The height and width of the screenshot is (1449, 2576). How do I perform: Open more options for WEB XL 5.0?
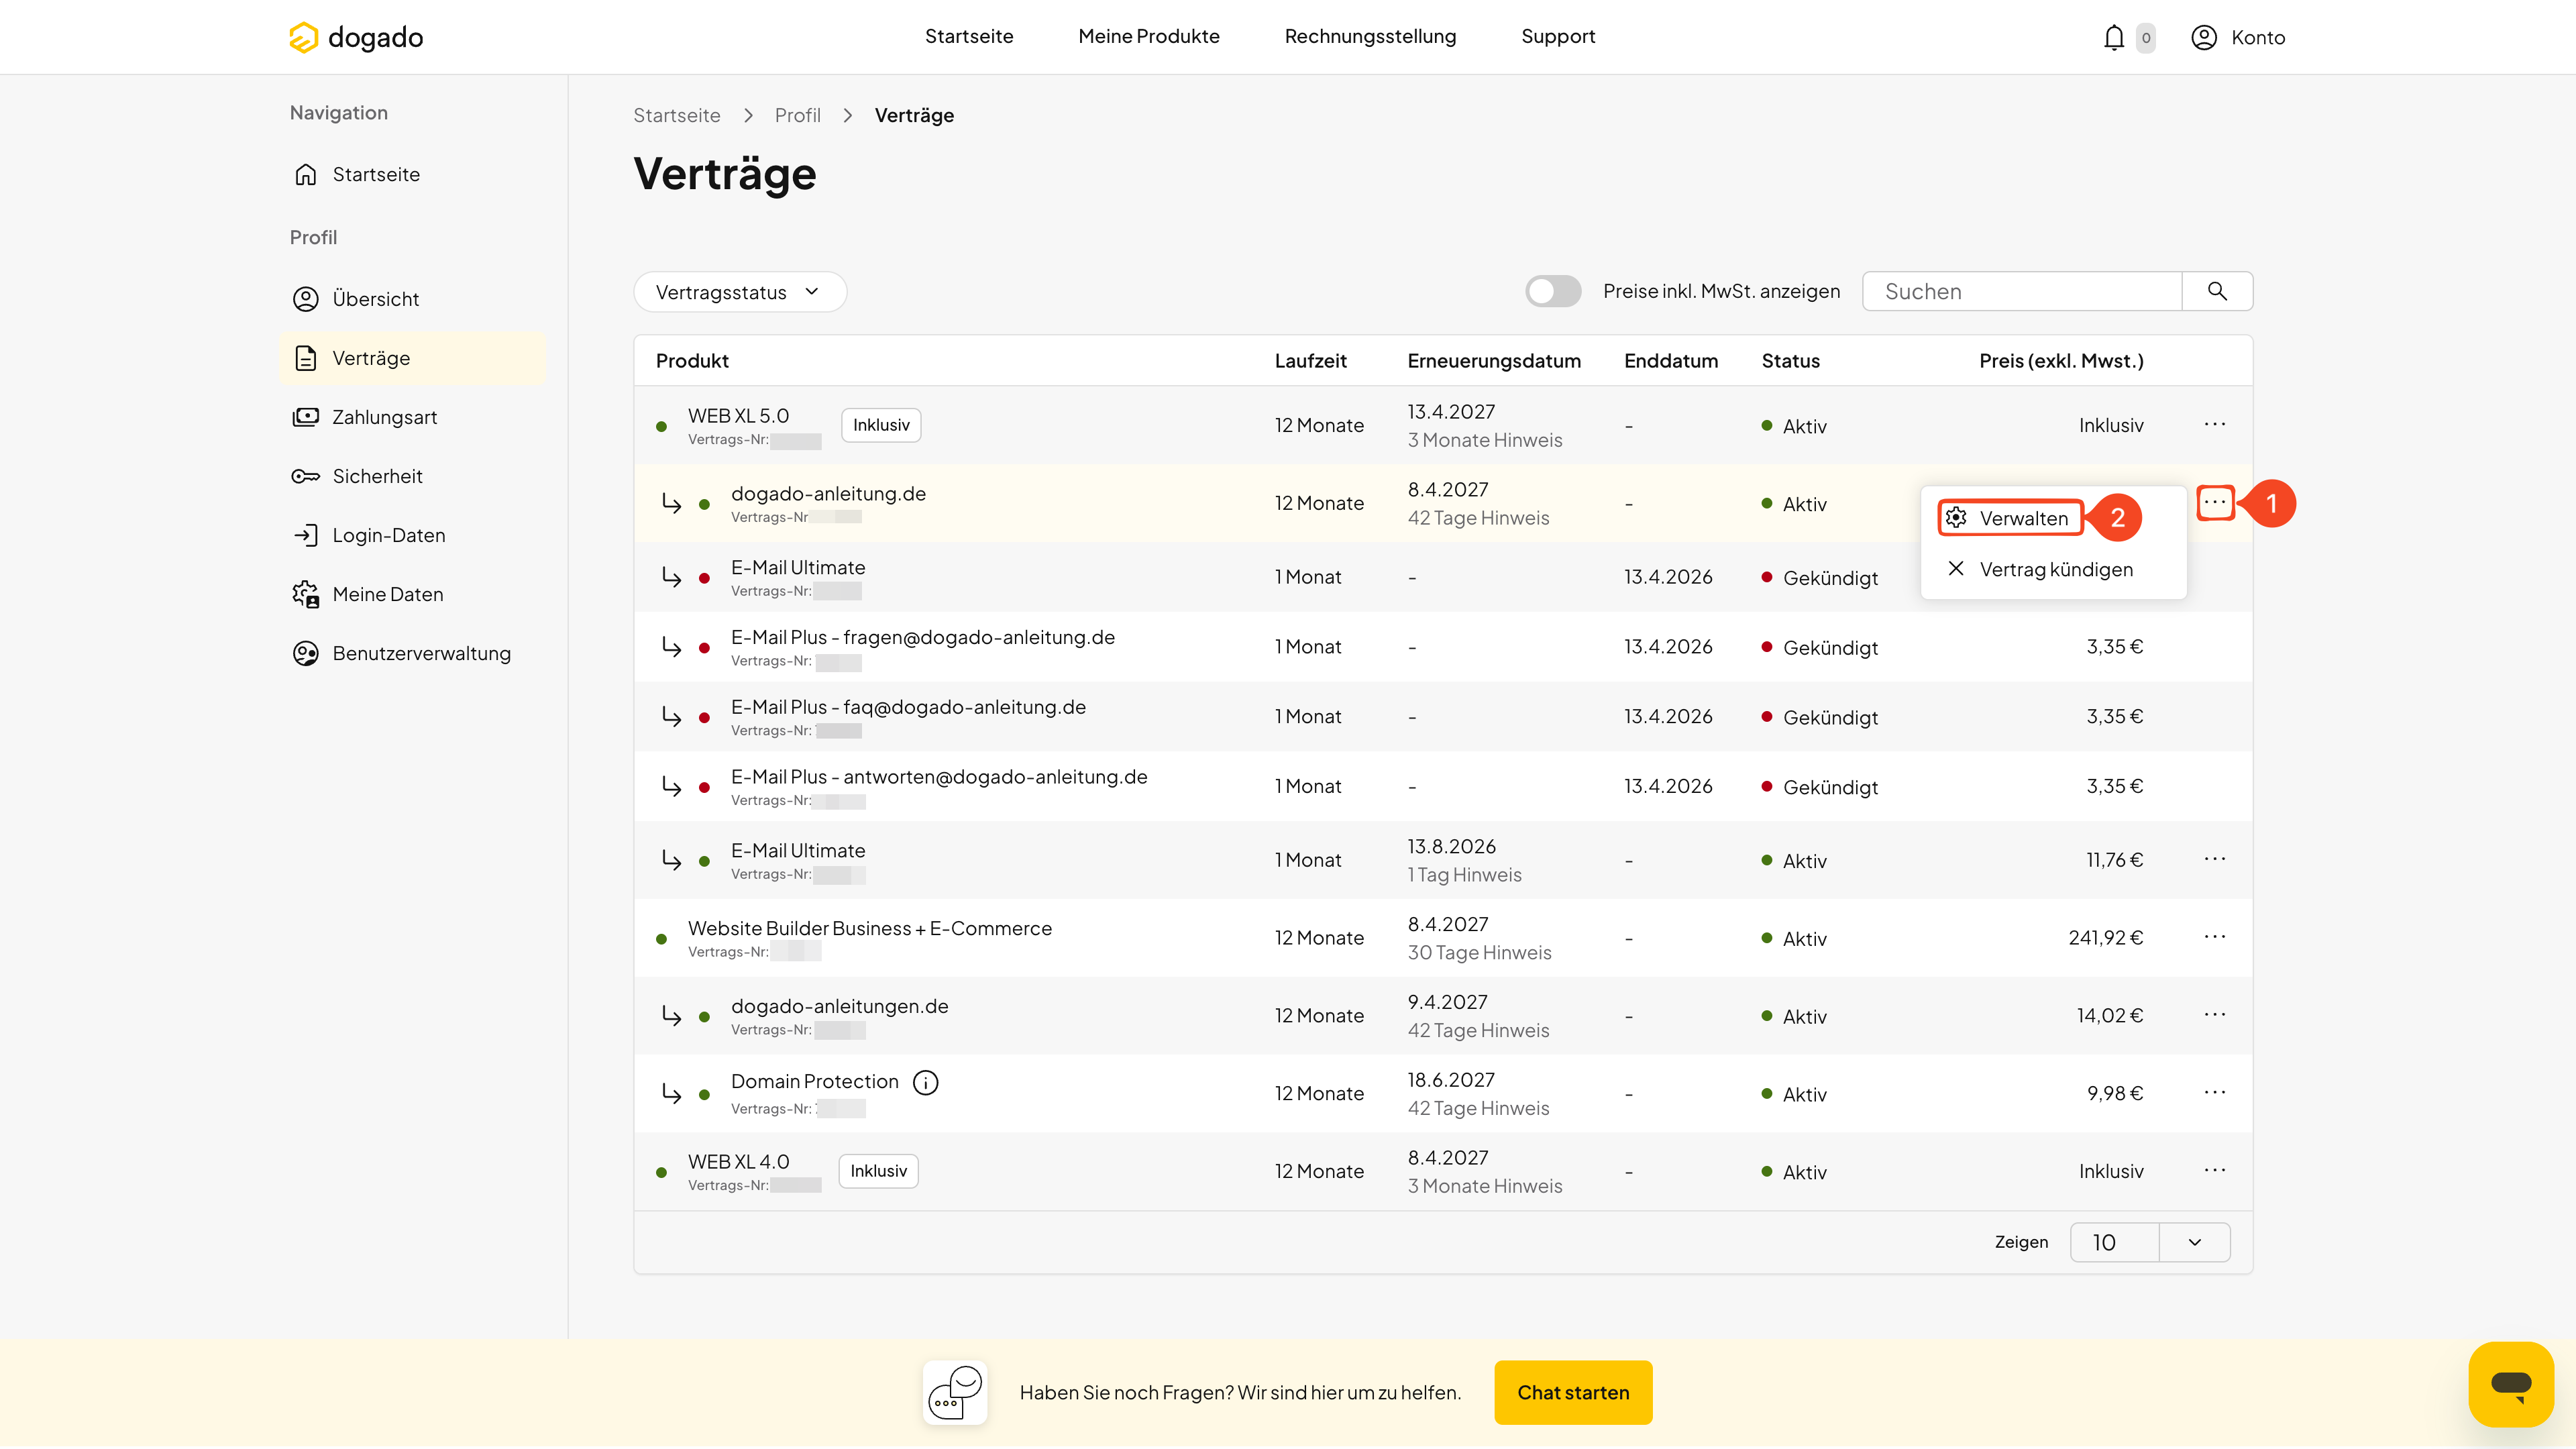coord(2215,425)
